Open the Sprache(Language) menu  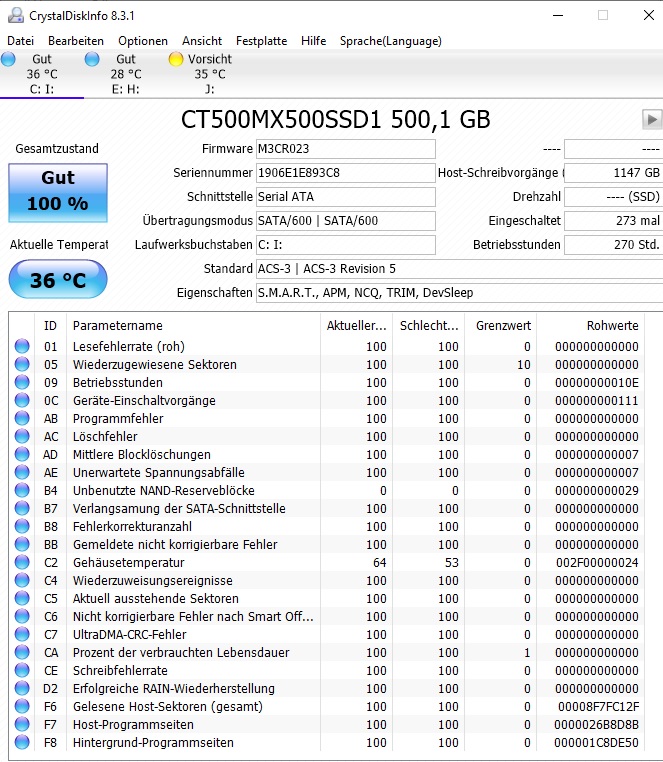coord(391,41)
